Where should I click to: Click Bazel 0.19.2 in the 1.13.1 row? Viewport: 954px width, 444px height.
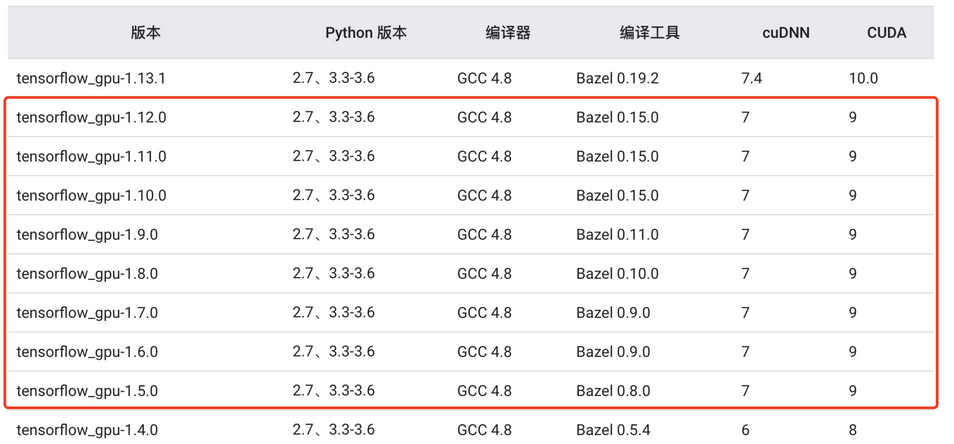pos(618,78)
